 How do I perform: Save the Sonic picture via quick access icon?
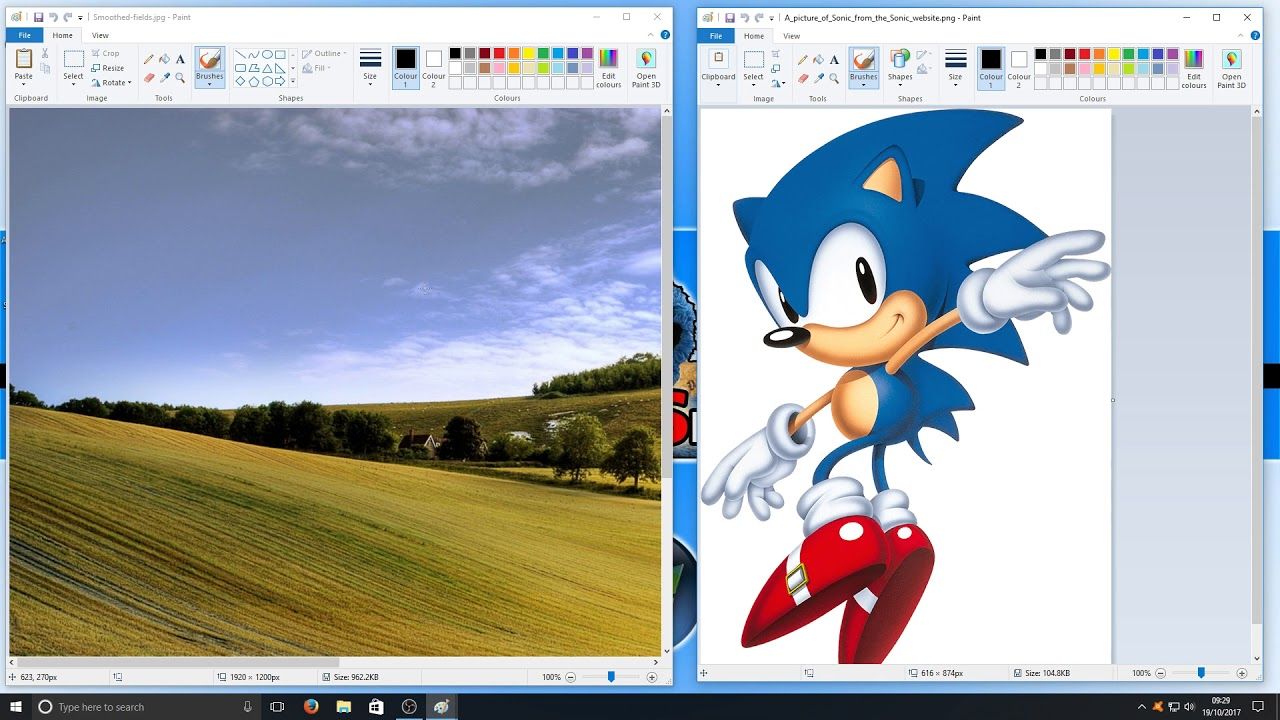[730, 17]
